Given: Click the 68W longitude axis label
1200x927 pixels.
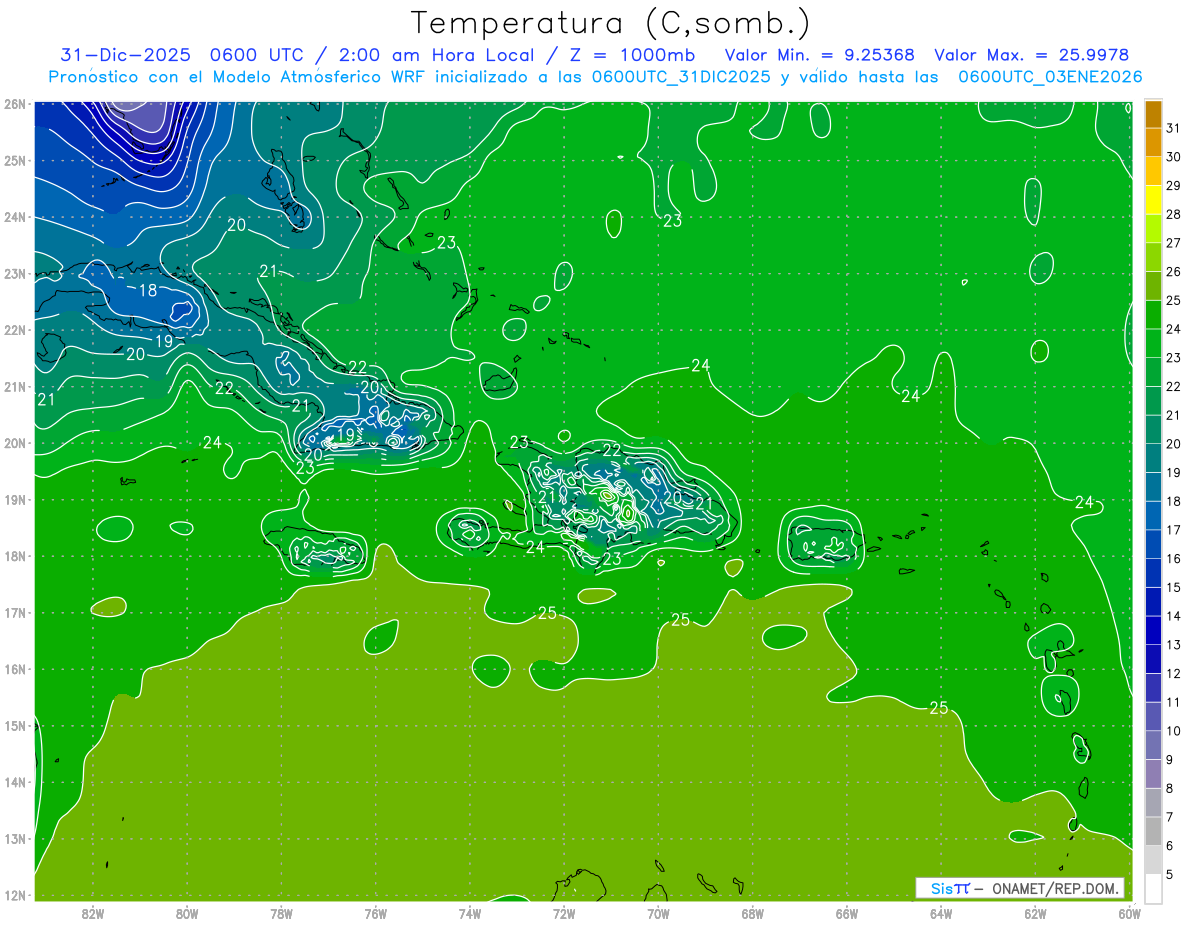Looking at the screenshot, I should pyautogui.click(x=753, y=913).
